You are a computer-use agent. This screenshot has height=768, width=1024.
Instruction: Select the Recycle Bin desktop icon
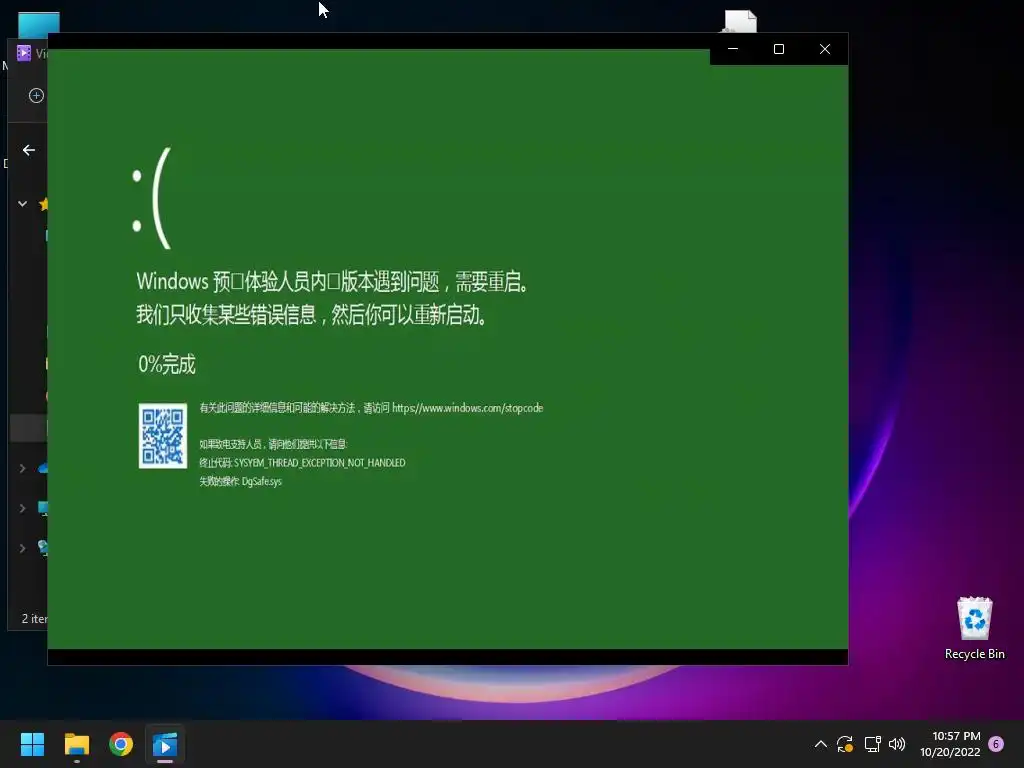pos(974,628)
